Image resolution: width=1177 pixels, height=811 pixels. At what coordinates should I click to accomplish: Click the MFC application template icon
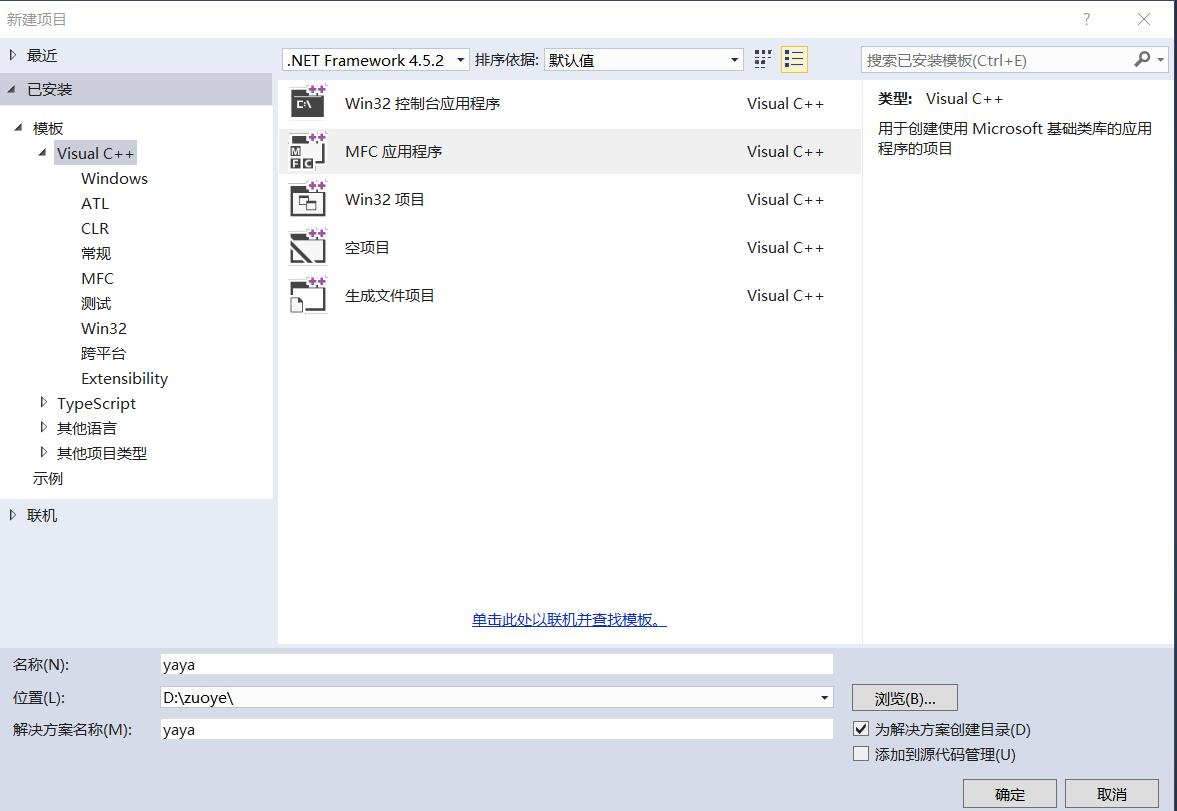pos(308,151)
